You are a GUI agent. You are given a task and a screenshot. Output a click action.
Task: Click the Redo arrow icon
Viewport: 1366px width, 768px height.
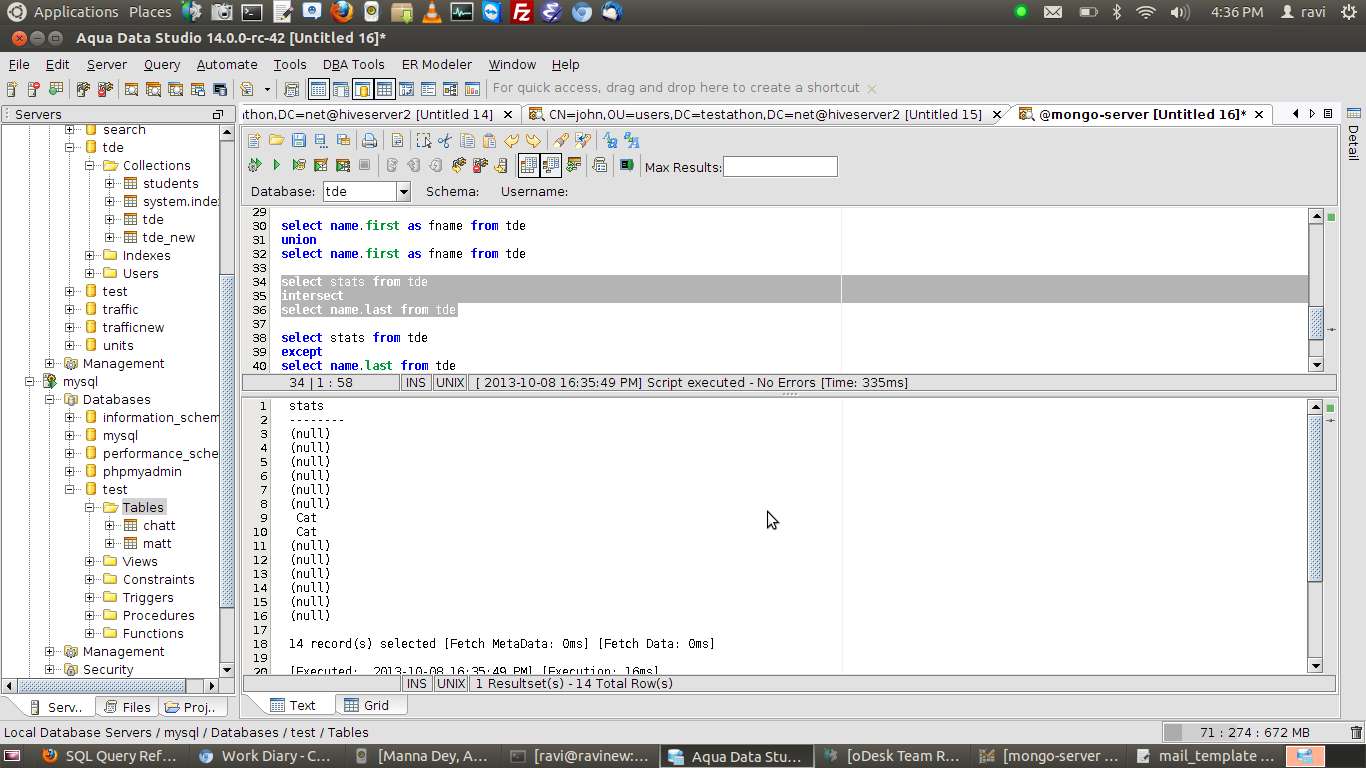tap(533, 141)
